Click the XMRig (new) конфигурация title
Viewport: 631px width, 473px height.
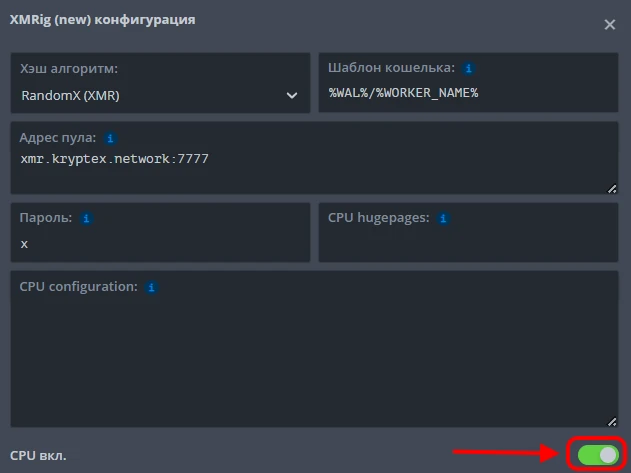click(x=102, y=19)
